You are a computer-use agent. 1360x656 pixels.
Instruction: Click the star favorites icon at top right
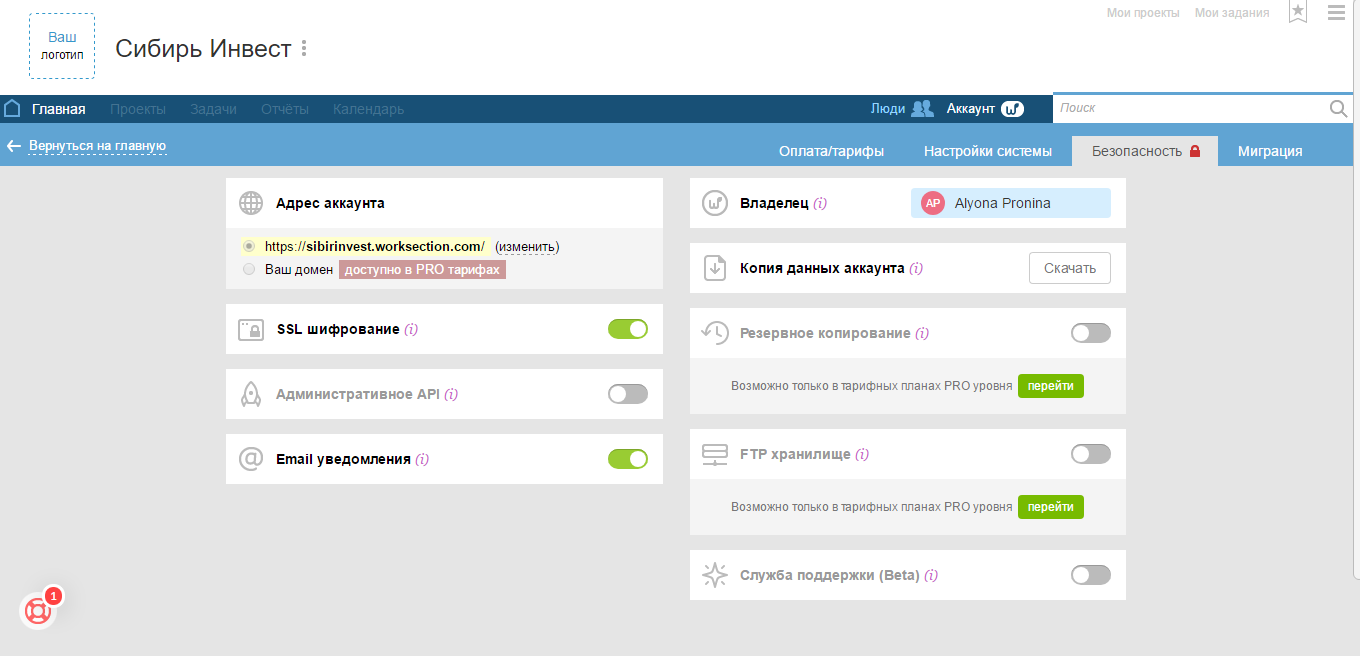click(x=1297, y=12)
